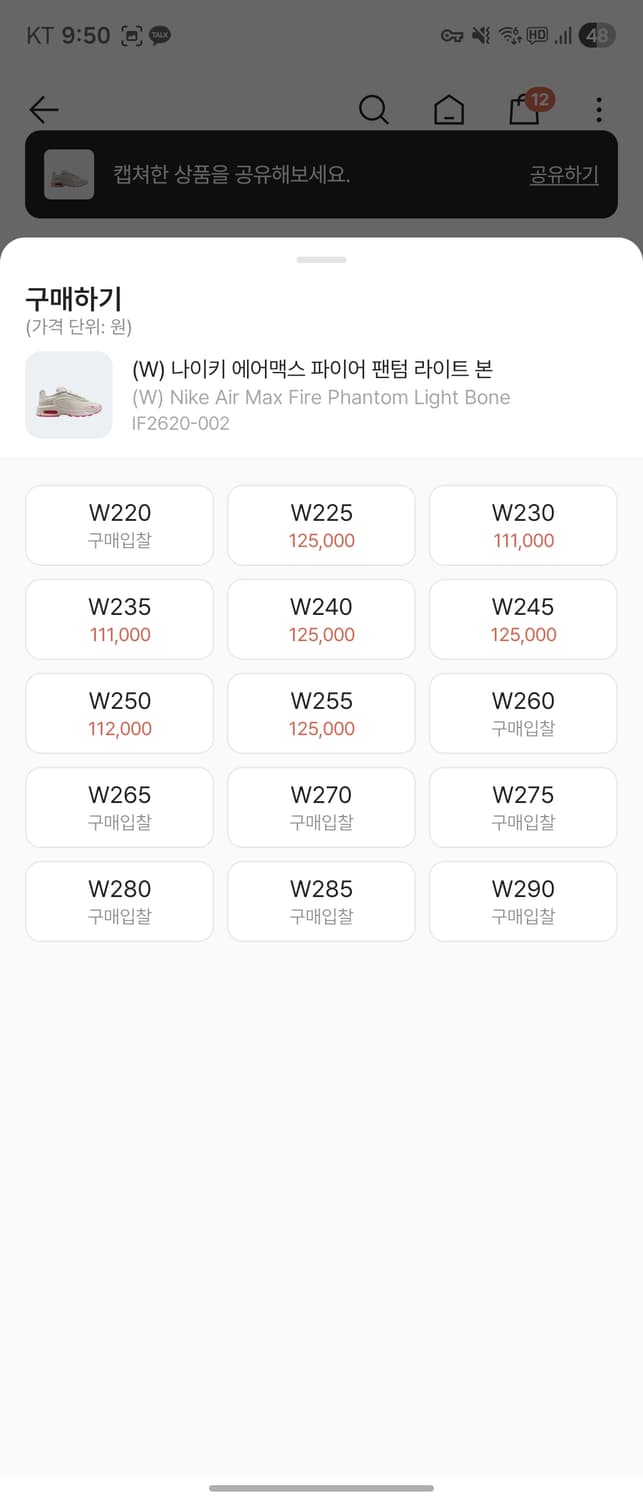Tap W255 priced 125,000
The height and width of the screenshot is (1500, 643).
pos(321,713)
